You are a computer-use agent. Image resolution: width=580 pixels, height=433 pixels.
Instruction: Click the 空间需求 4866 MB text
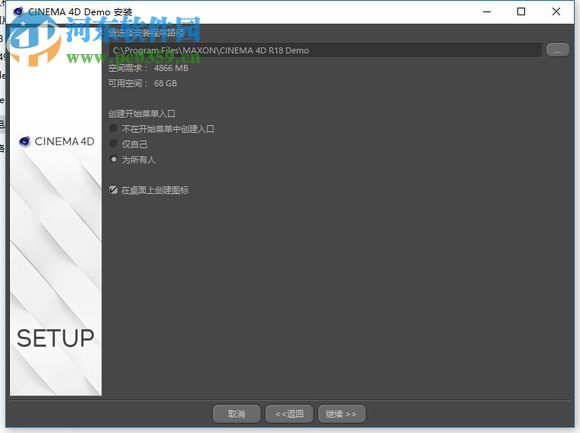tap(148, 68)
